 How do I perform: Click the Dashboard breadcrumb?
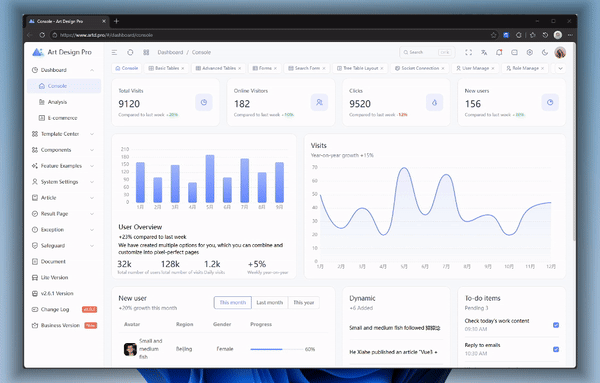[170, 52]
